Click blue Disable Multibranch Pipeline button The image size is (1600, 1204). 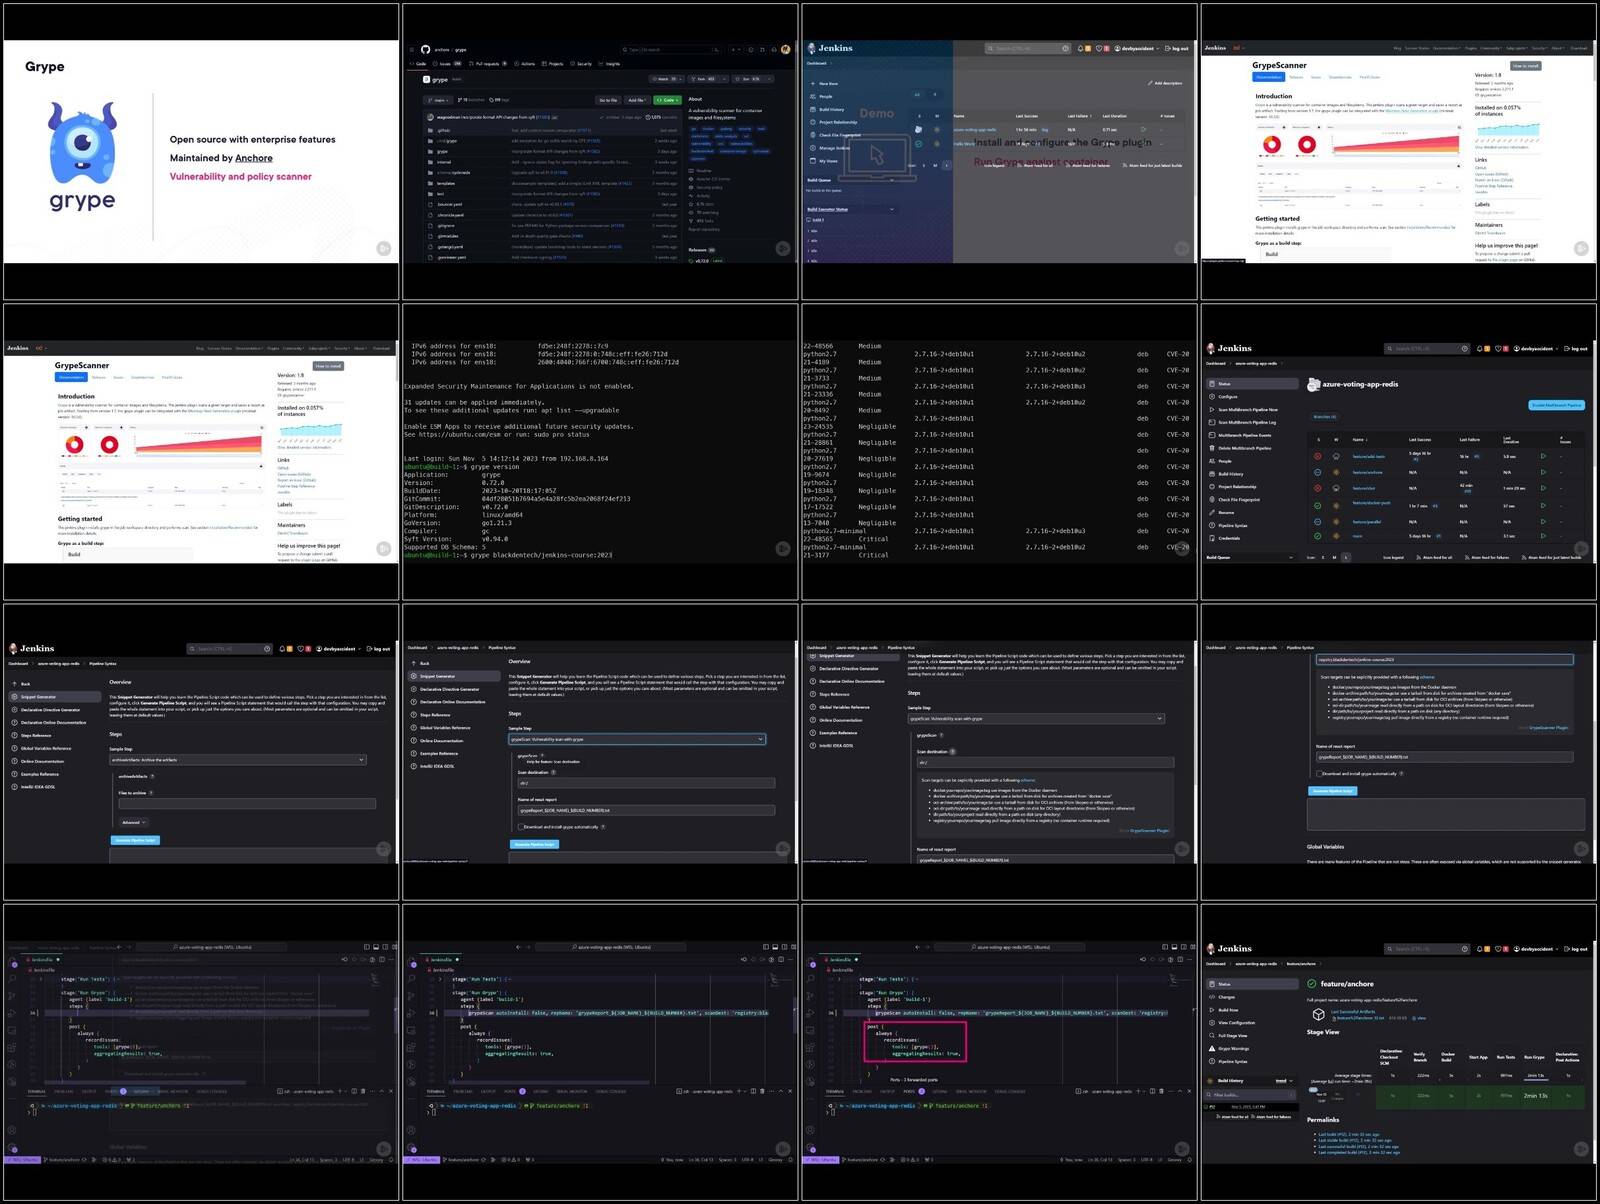(1556, 405)
